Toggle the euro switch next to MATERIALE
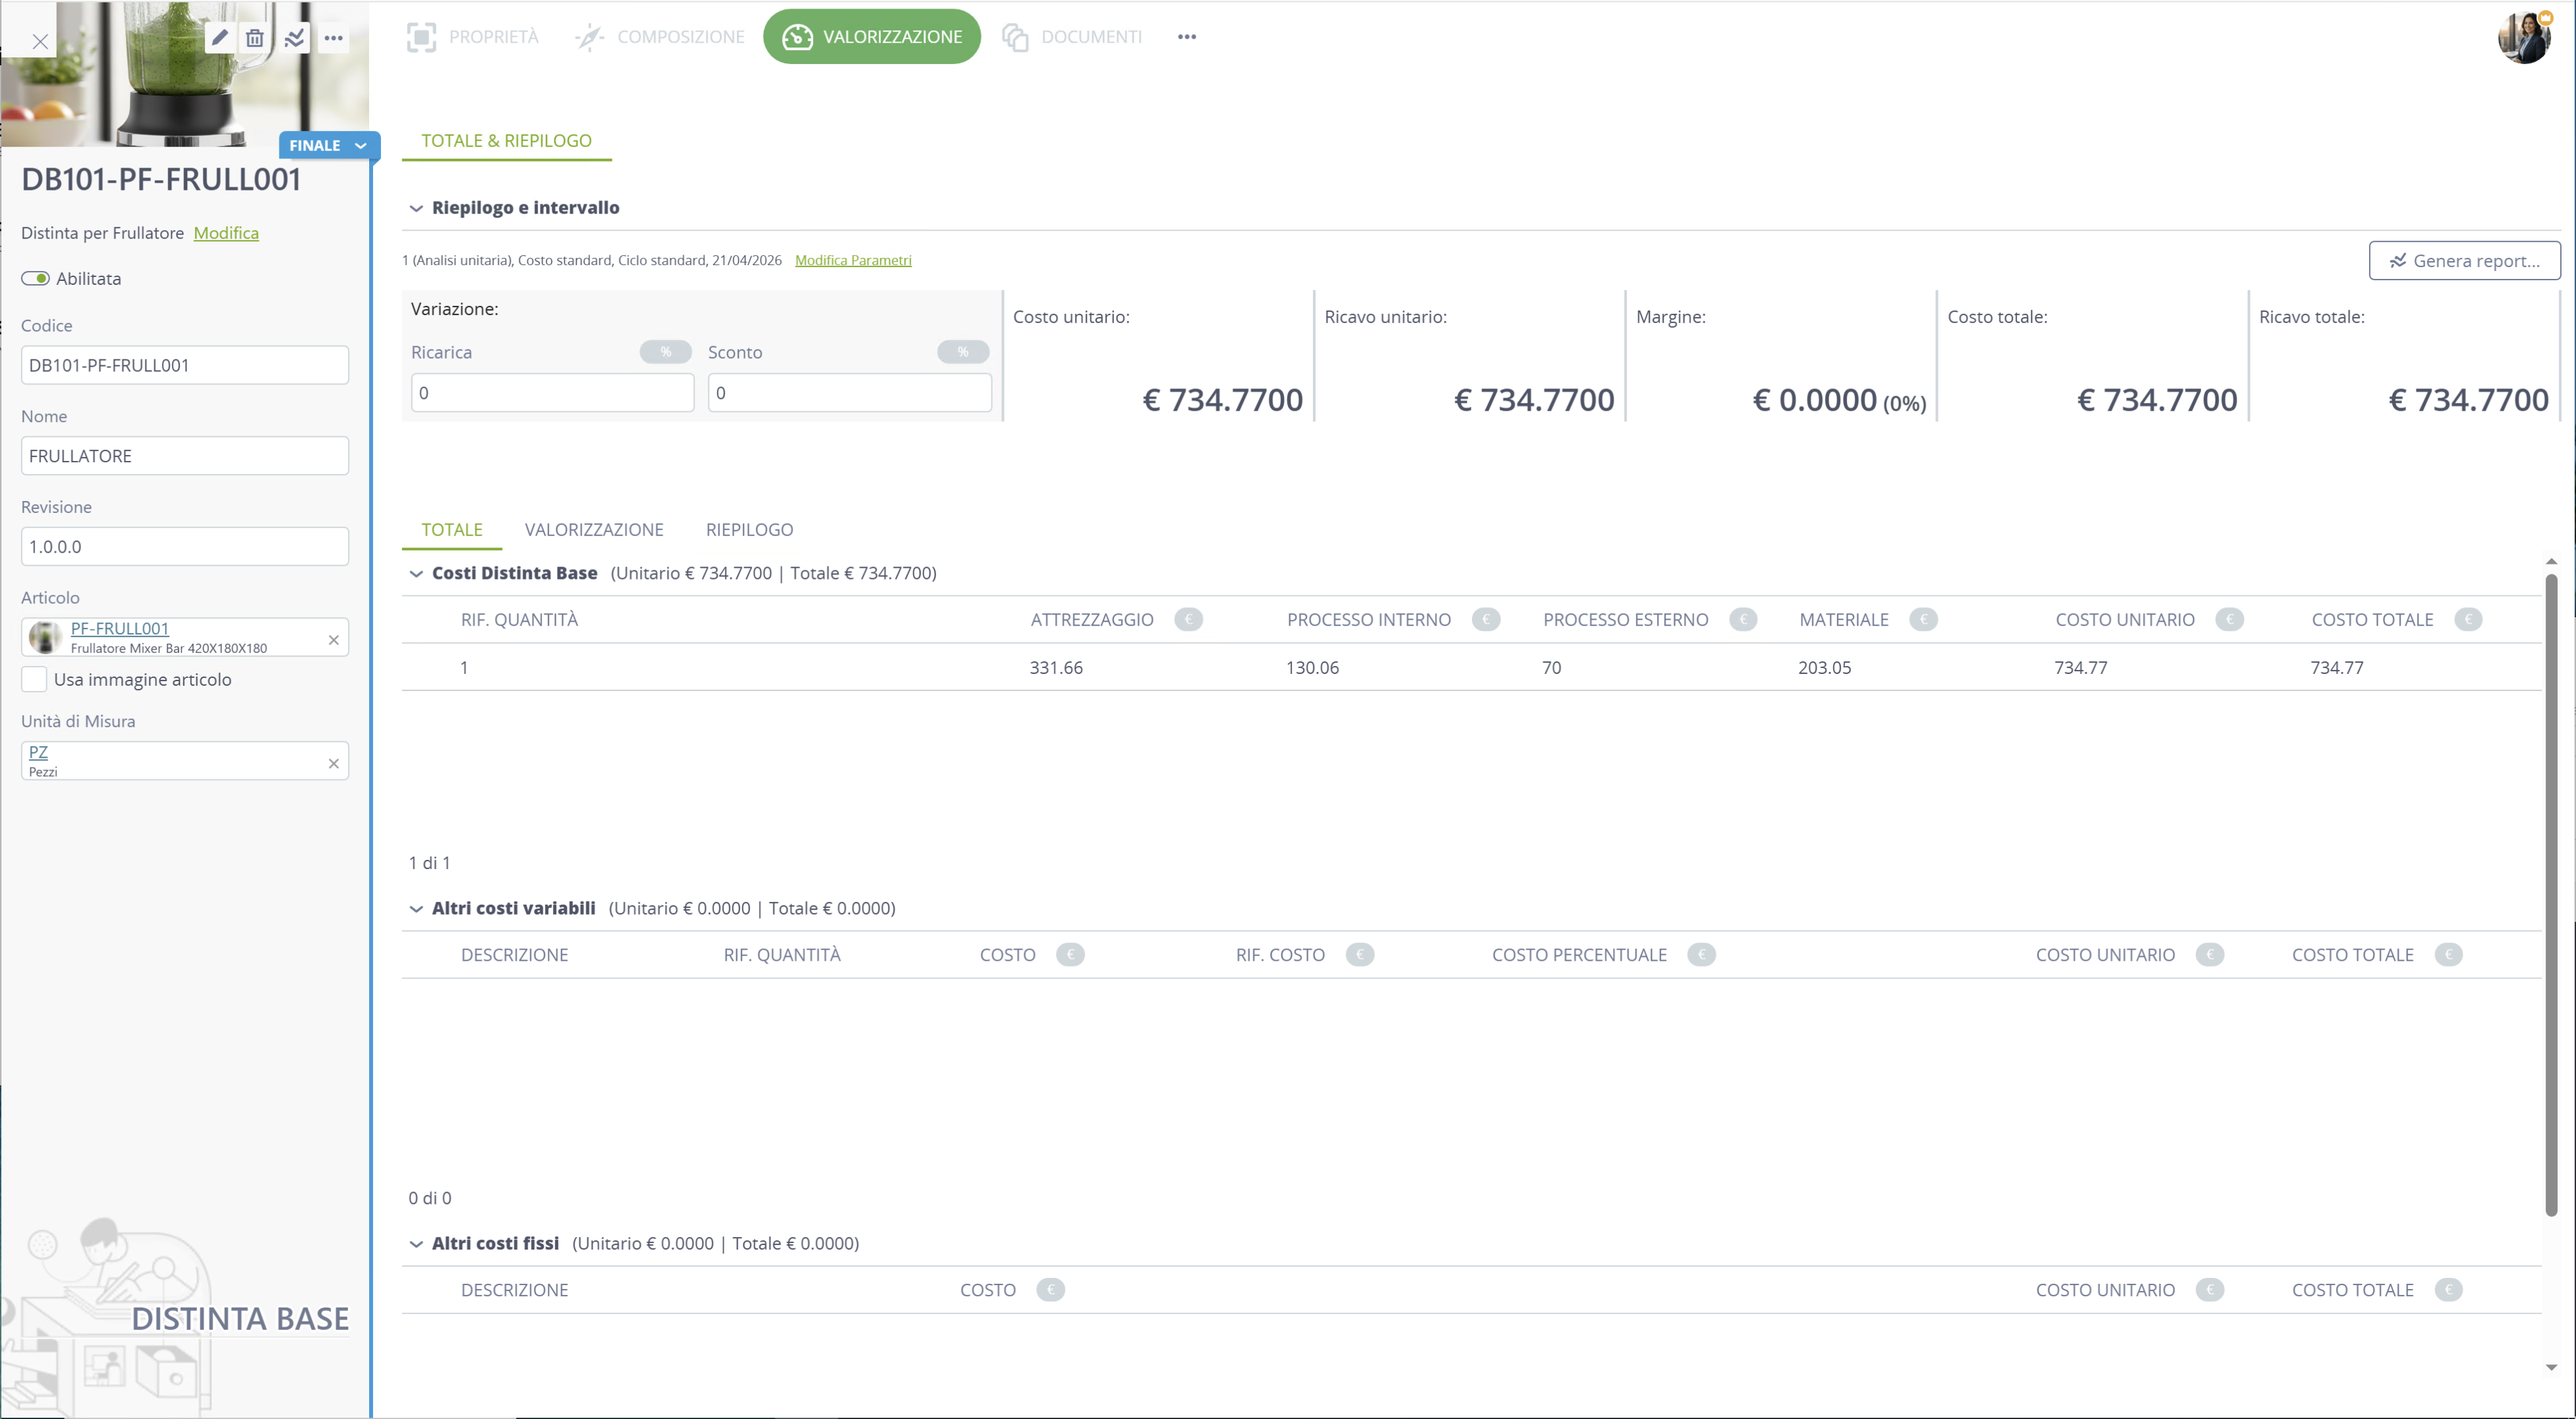2576x1419 pixels. point(1923,619)
